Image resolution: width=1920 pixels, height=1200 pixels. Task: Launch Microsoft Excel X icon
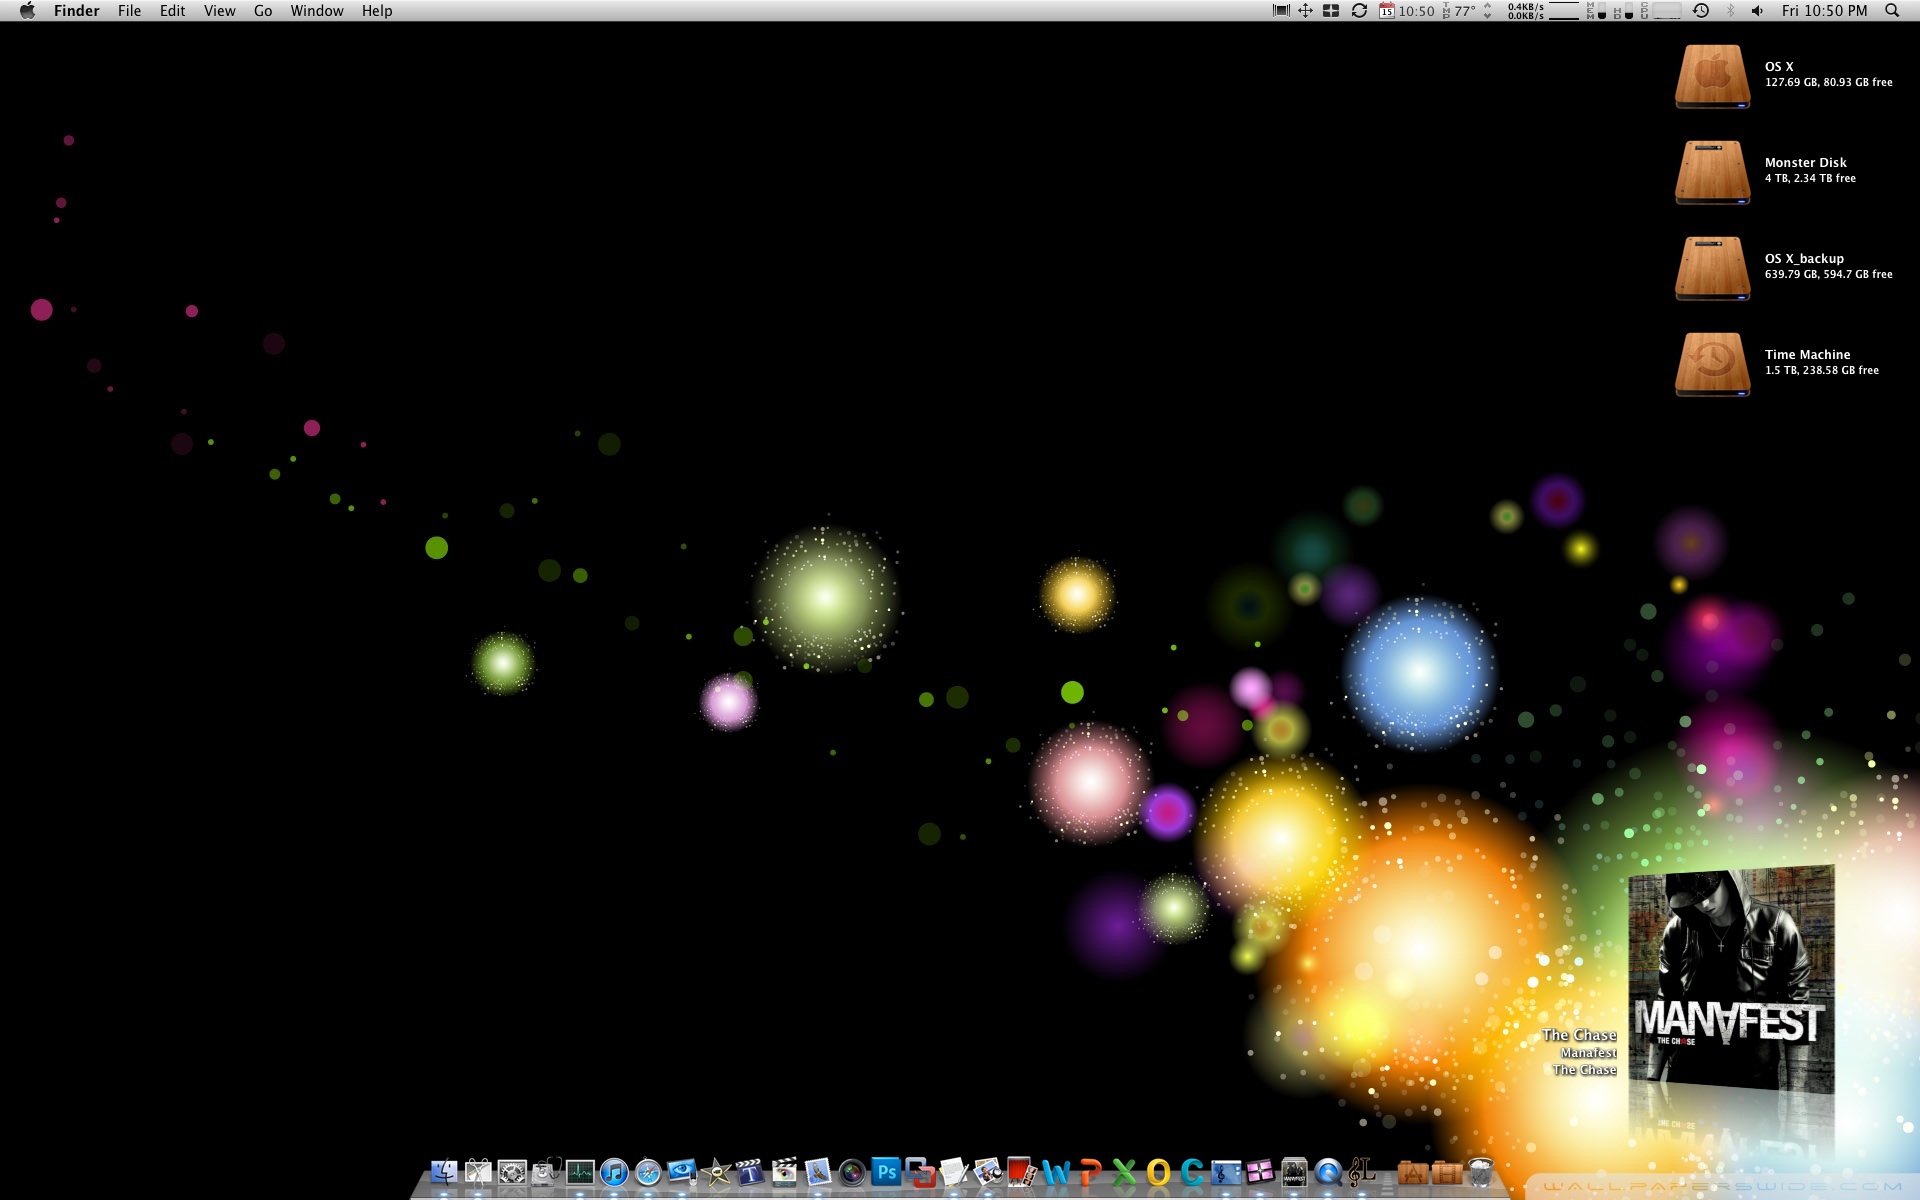click(x=1125, y=1172)
